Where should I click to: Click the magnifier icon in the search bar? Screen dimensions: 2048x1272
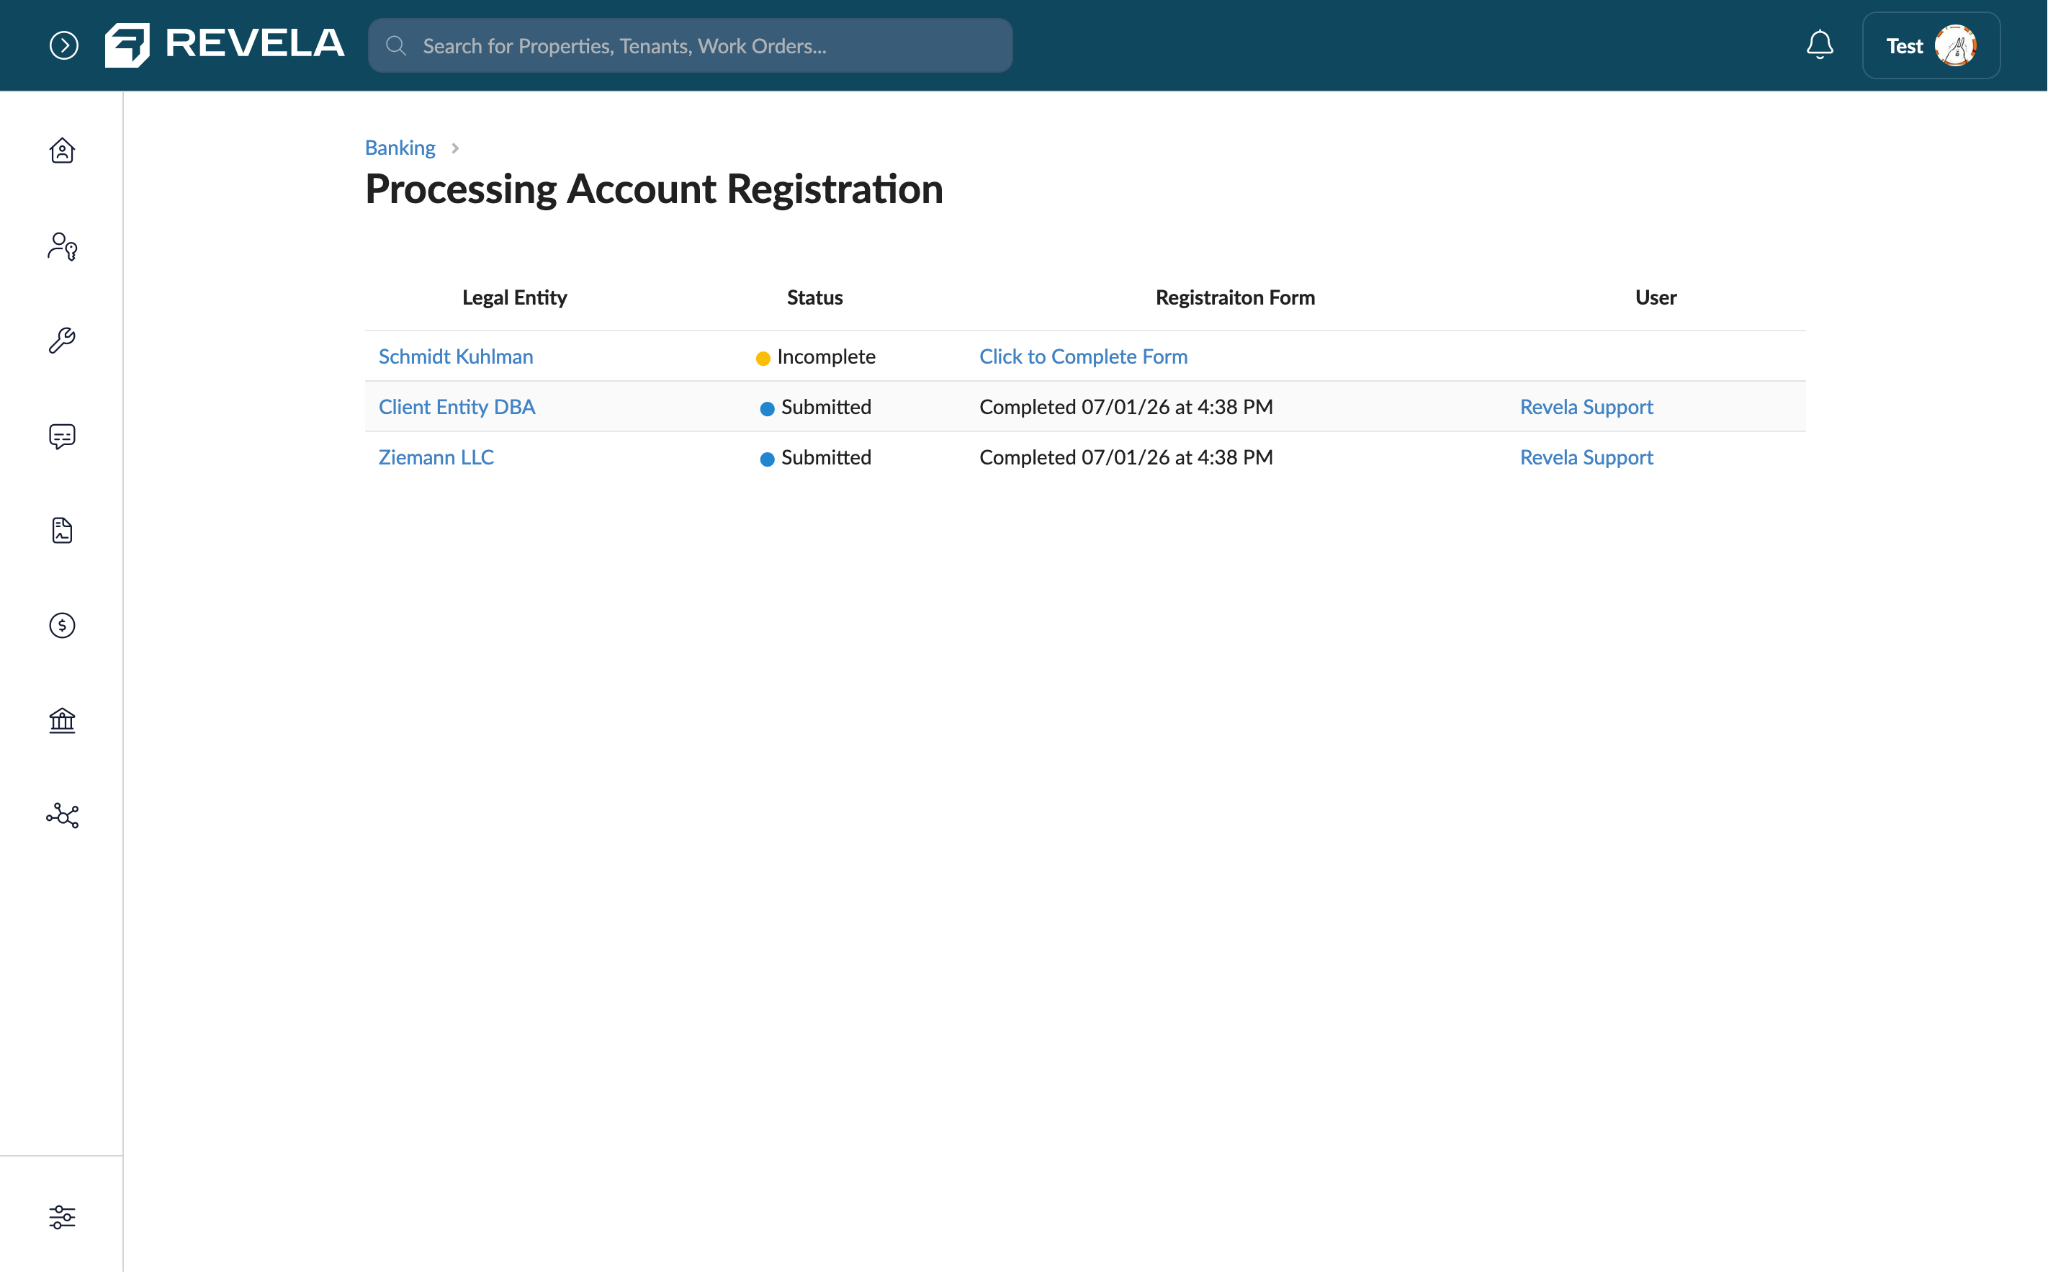click(x=396, y=45)
